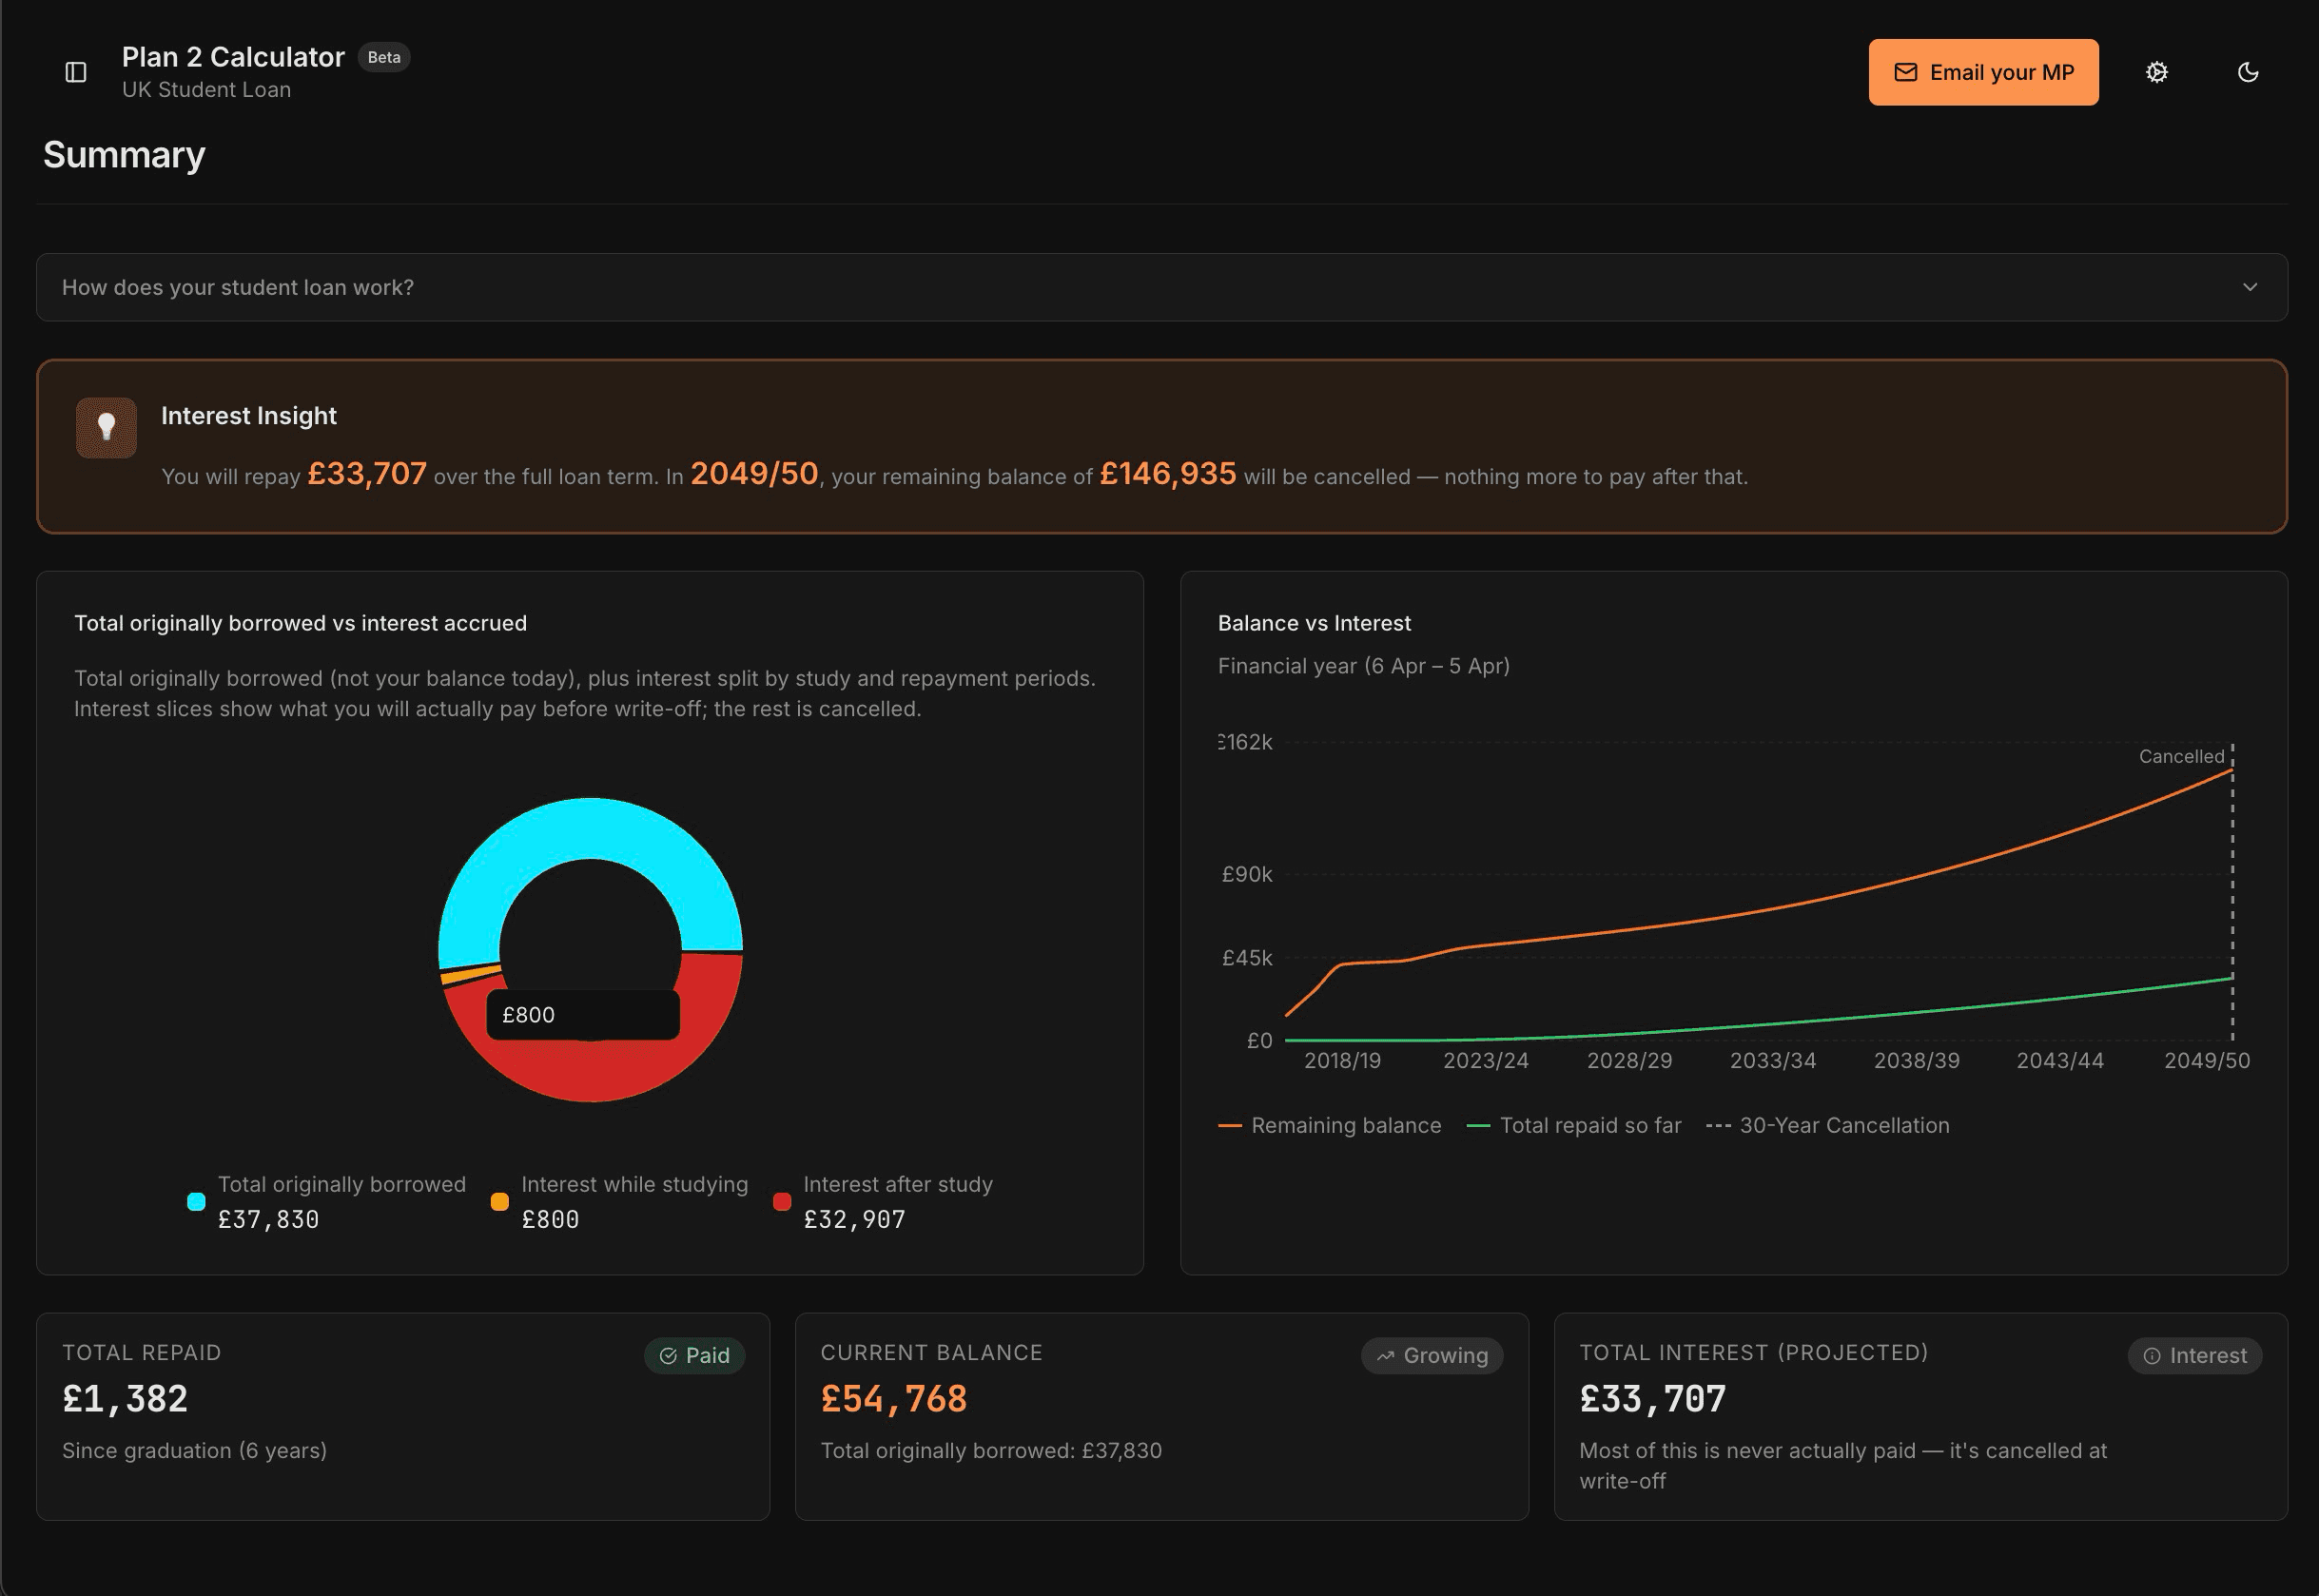
Task: Click the cyan Total originally borrowed swatch
Action: tap(196, 1201)
